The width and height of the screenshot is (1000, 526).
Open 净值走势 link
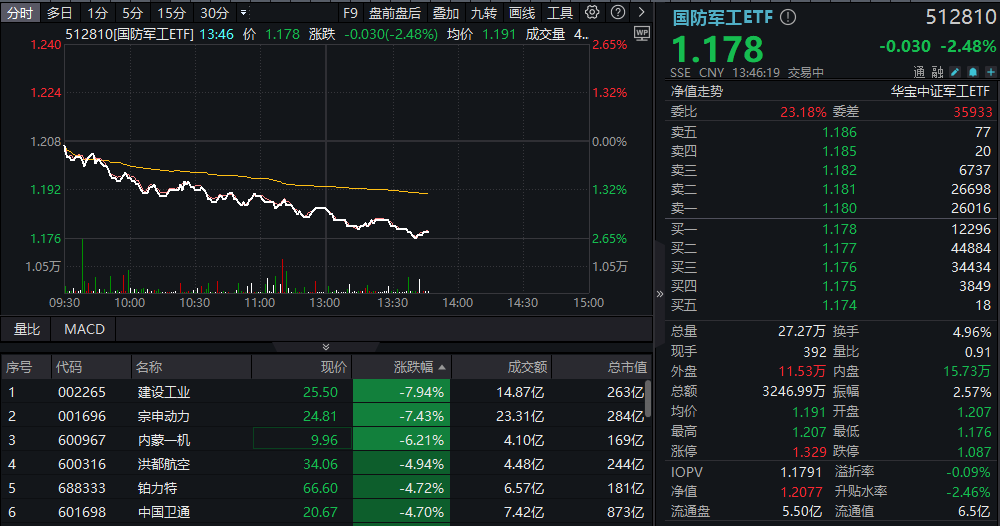tap(696, 91)
